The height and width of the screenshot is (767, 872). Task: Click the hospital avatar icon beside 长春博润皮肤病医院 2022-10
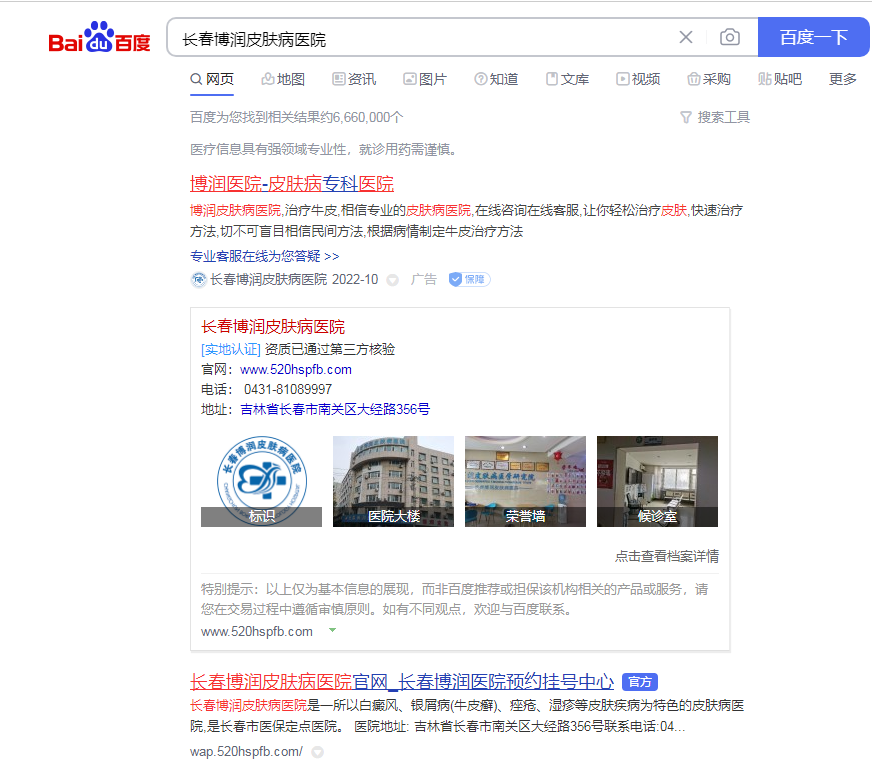click(199, 280)
